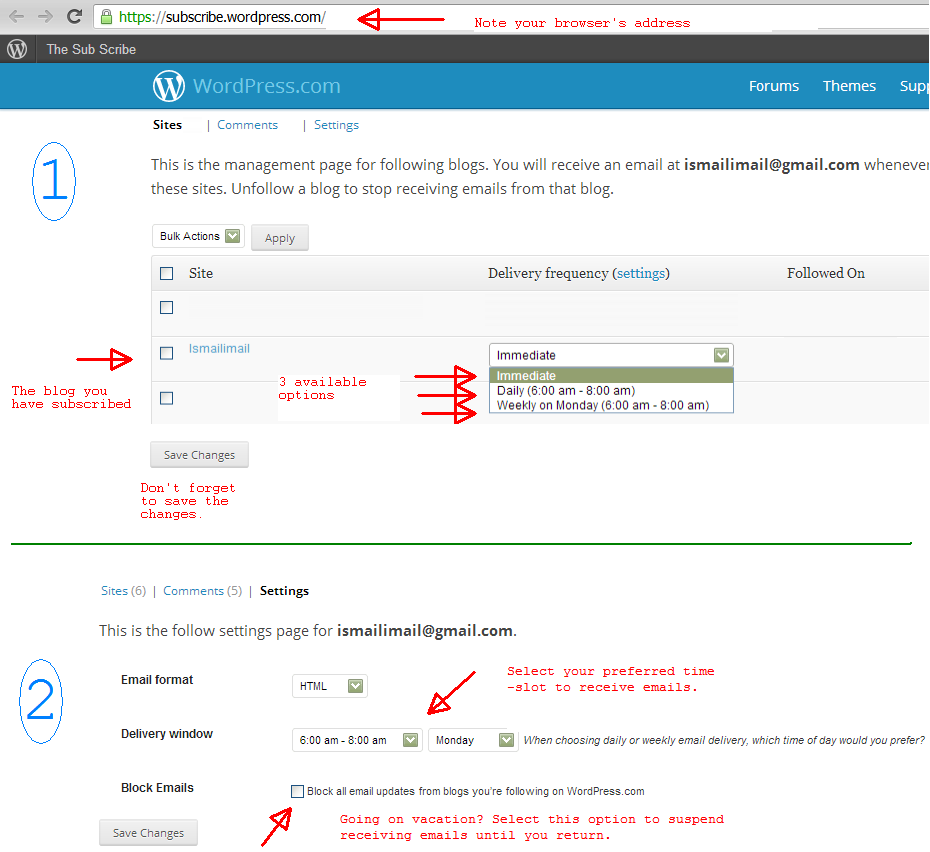This screenshot has width=930, height=852.
Task: Switch to the Comments tab at top
Action: coord(247,125)
